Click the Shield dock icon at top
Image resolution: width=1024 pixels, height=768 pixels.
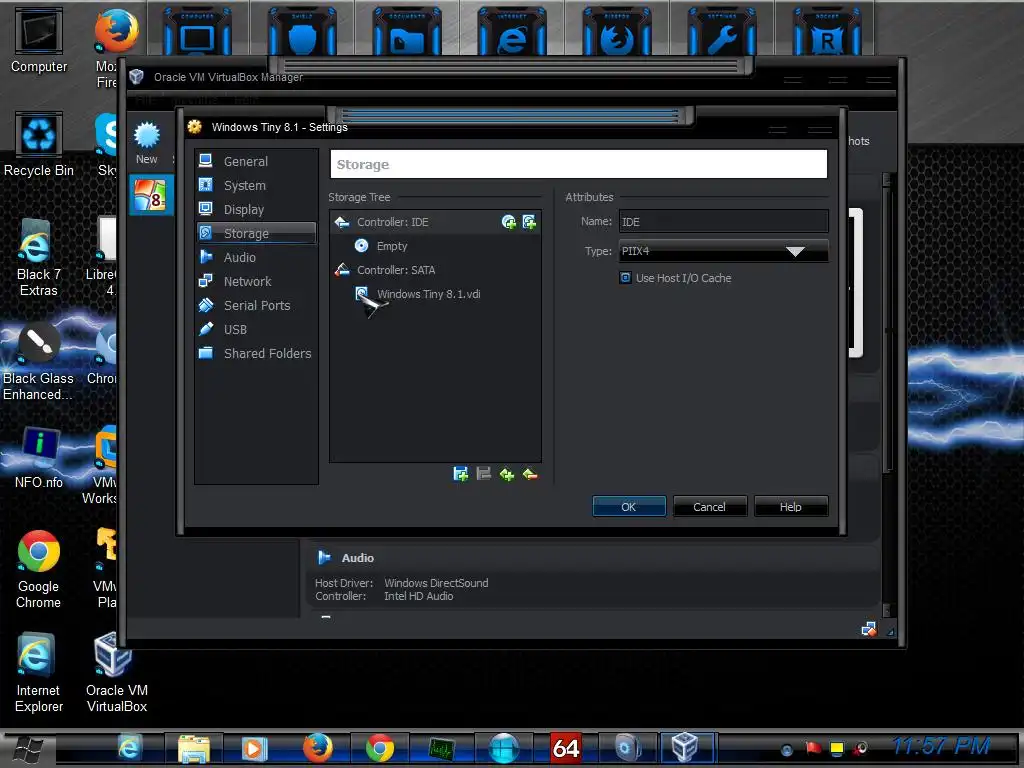(x=302, y=33)
